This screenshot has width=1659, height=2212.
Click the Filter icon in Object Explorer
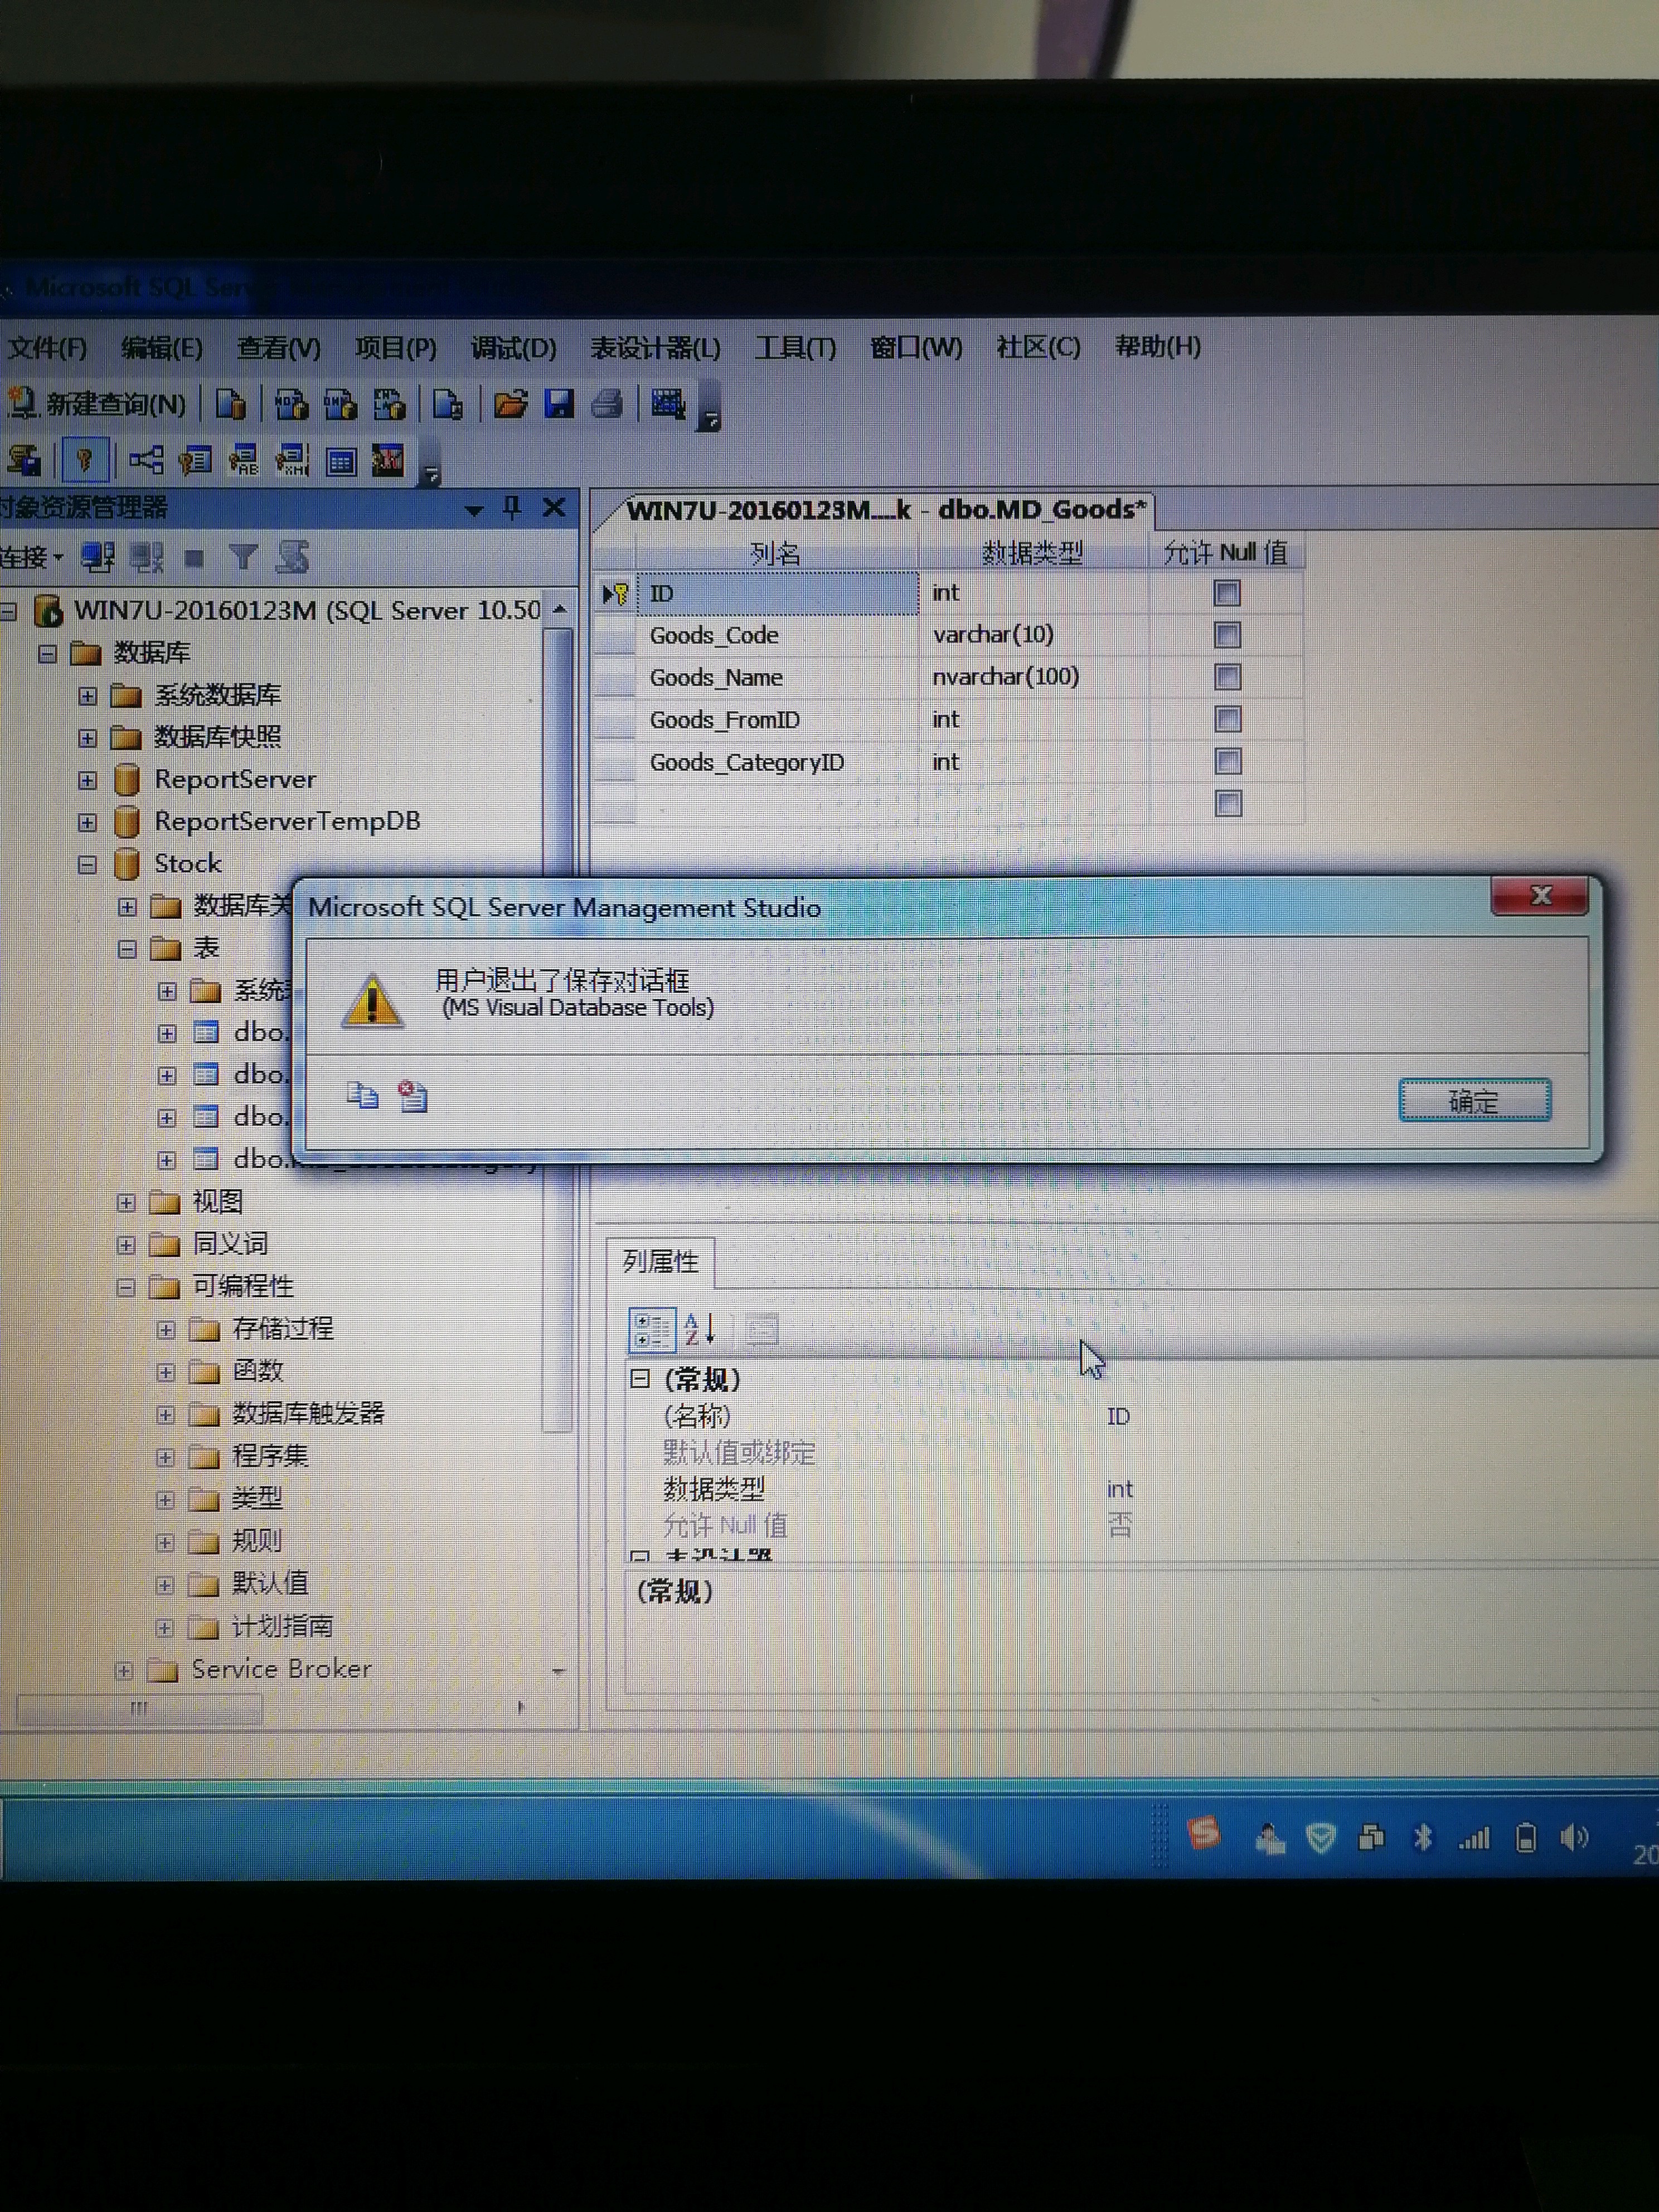point(243,557)
